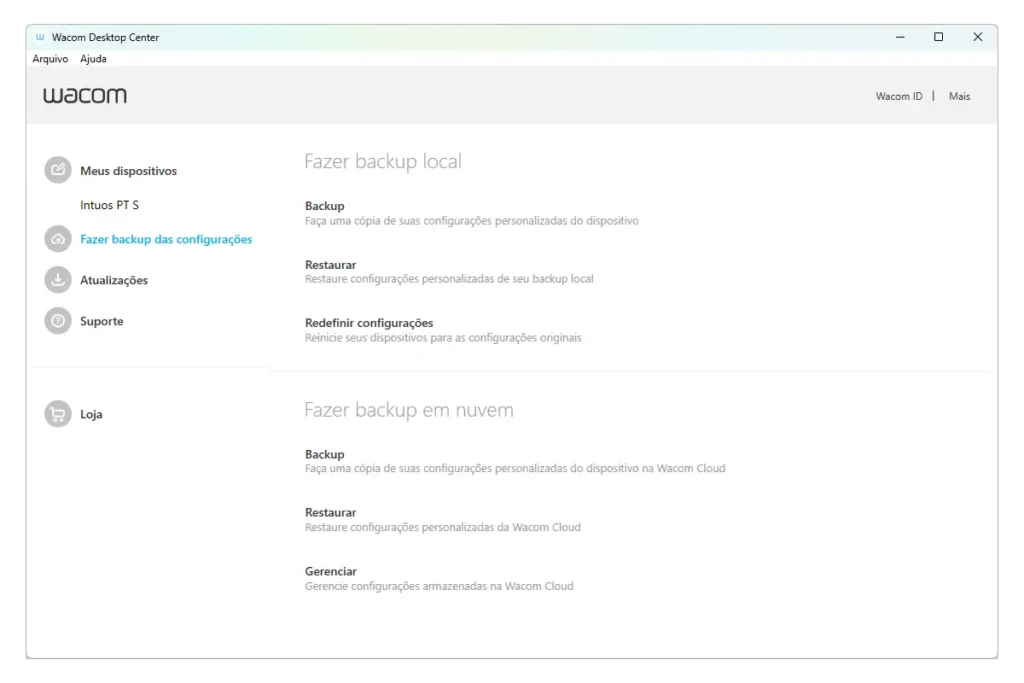The width and height of the screenshot is (1024, 683).
Task: Click 'Restaure configurações personalizadas da Wacom Cloud' text
Action: tap(443, 527)
